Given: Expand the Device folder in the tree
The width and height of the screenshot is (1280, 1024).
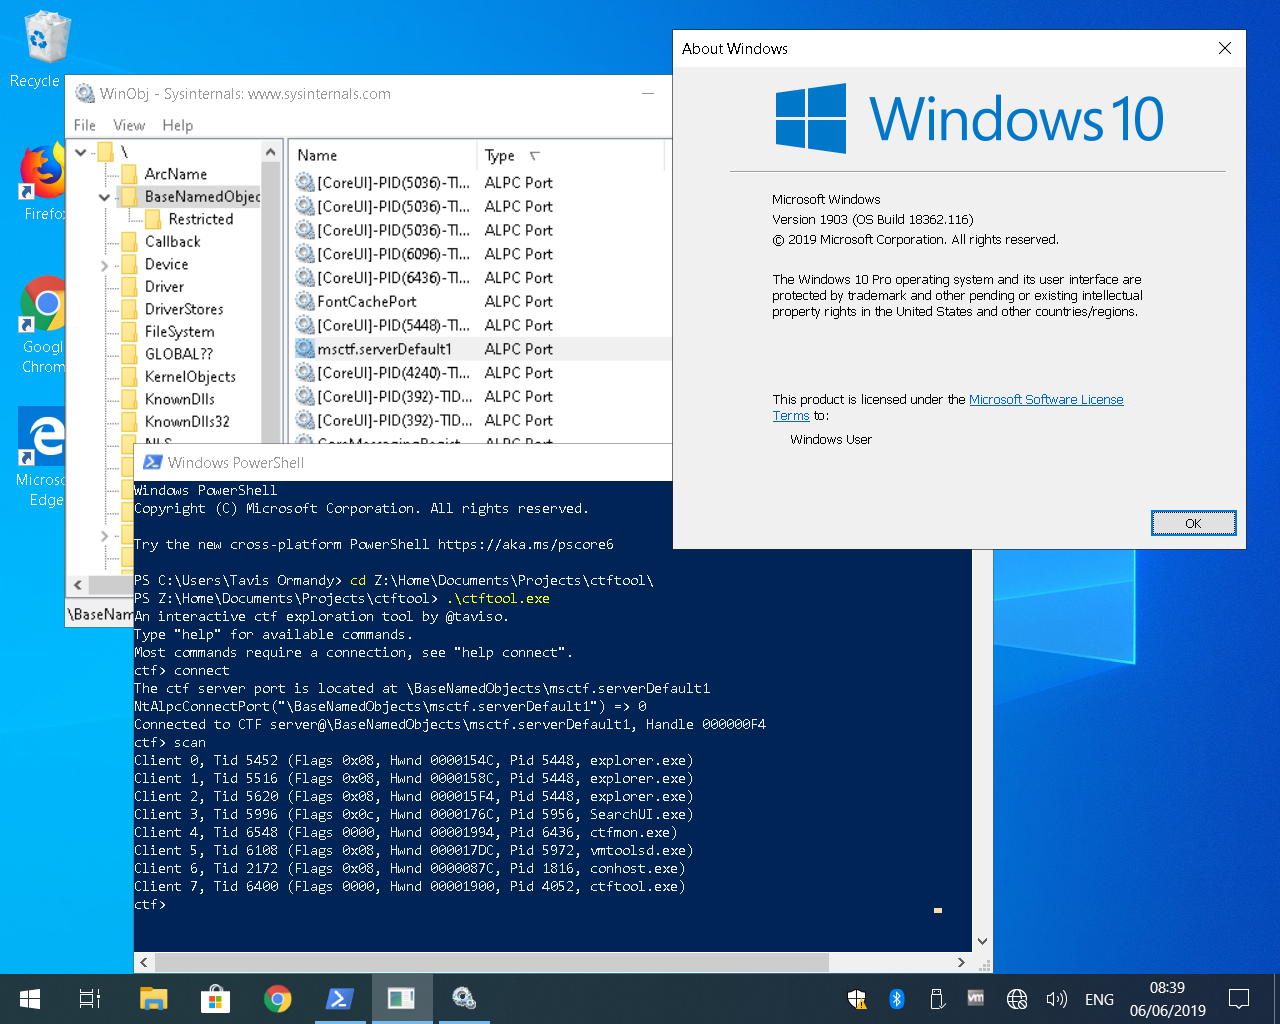Looking at the screenshot, I should (x=104, y=265).
